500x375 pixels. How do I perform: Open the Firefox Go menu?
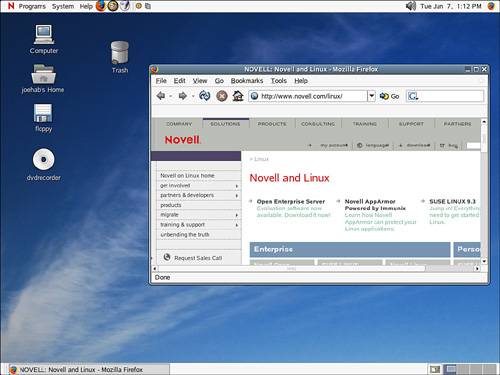coord(219,81)
